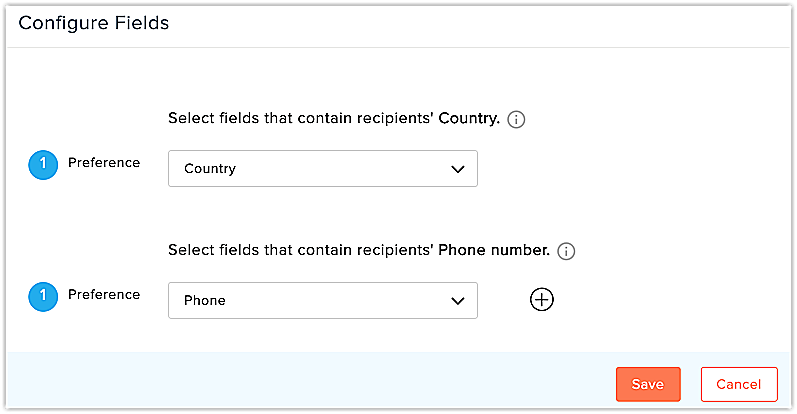
Task: Cancel the Configure Fields dialog
Action: (x=739, y=384)
